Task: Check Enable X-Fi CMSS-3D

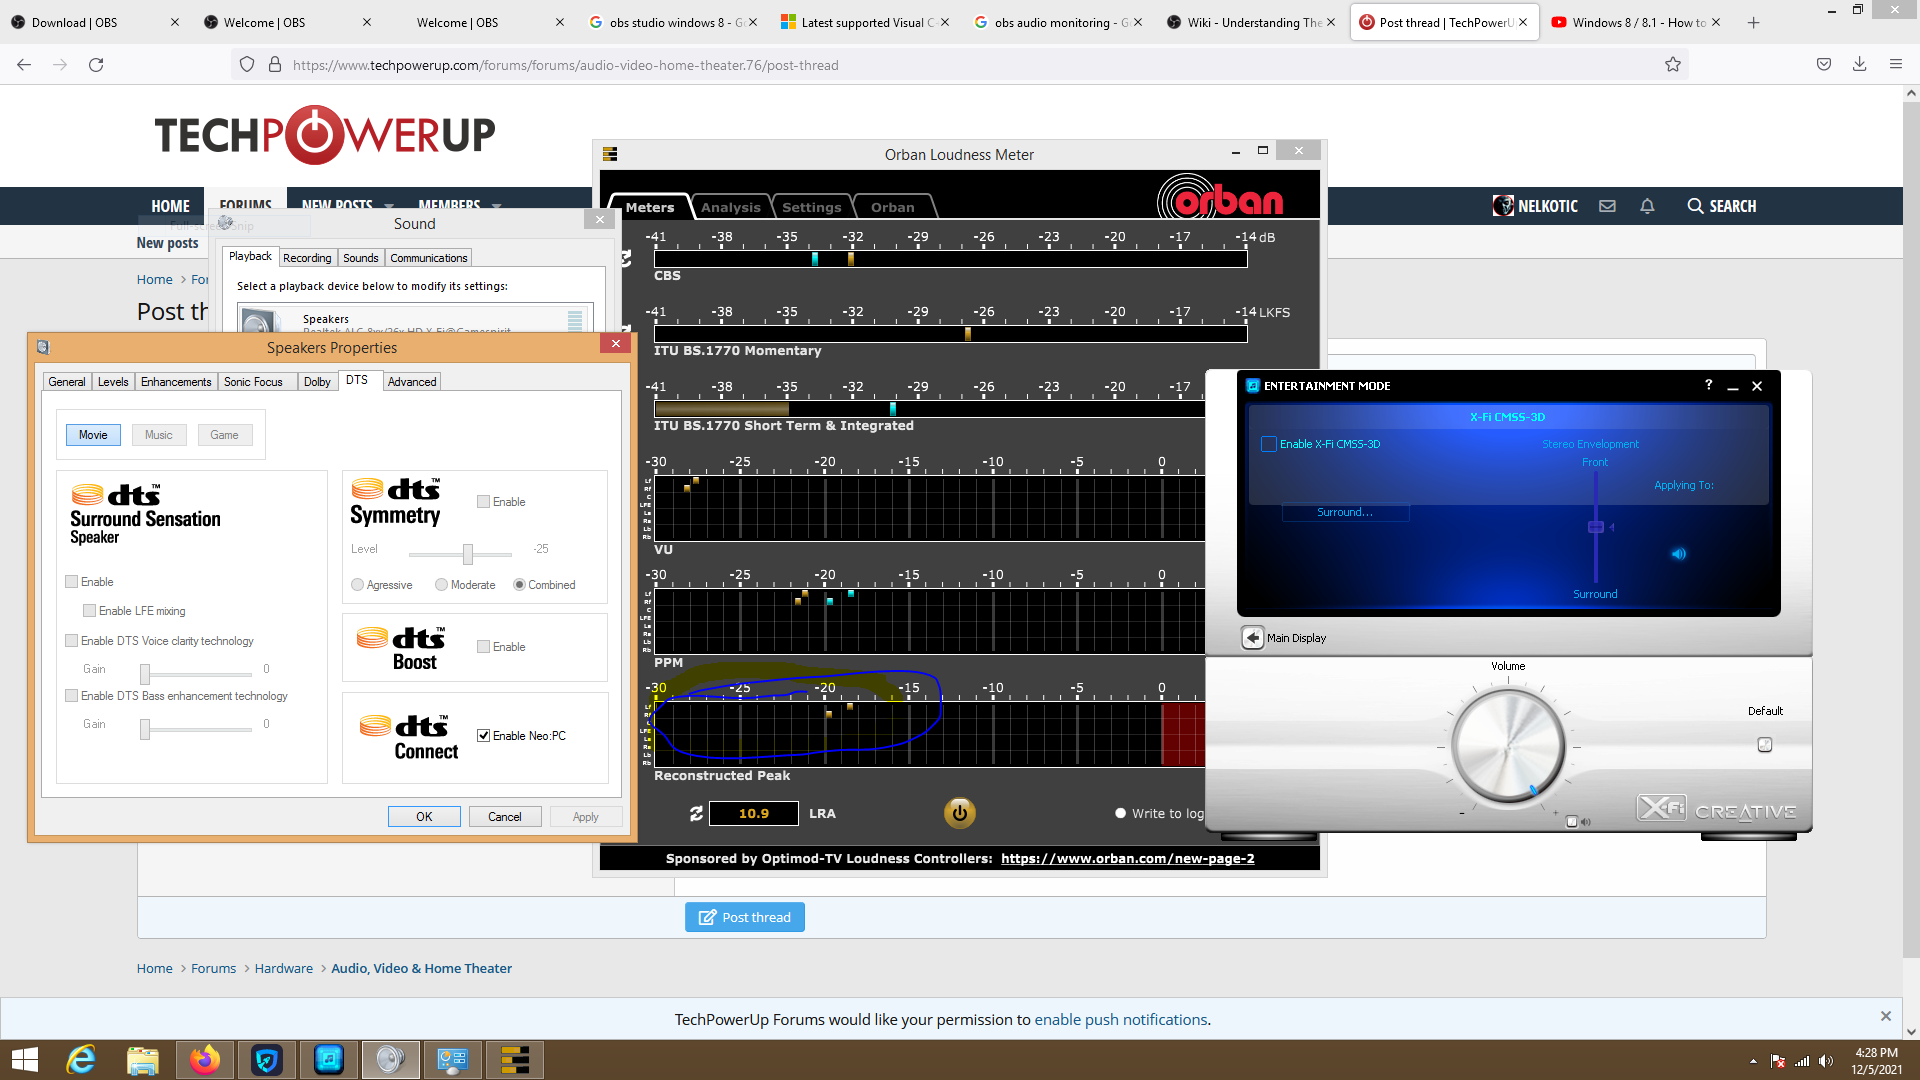Action: (x=1269, y=444)
